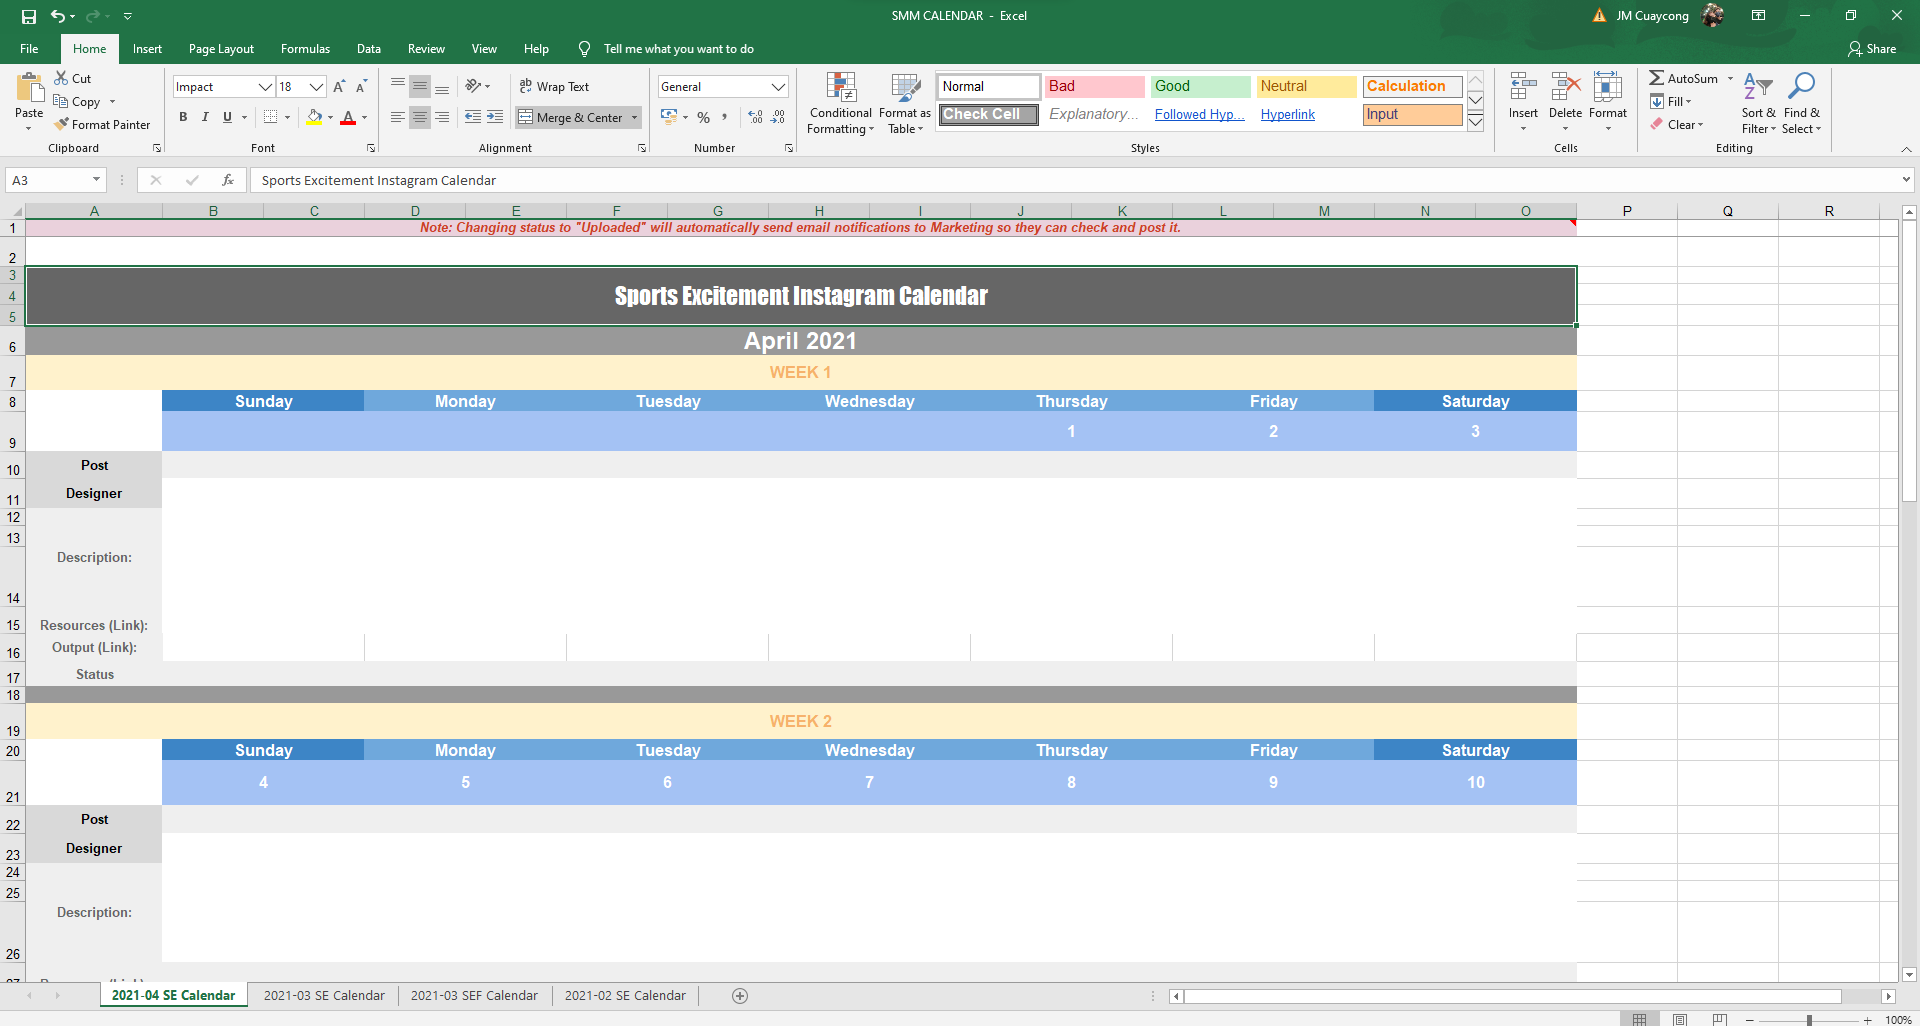The height and width of the screenshot is (1026, 1920).
Task: Open the number format dropdown showing General
Action: [778, 87]
